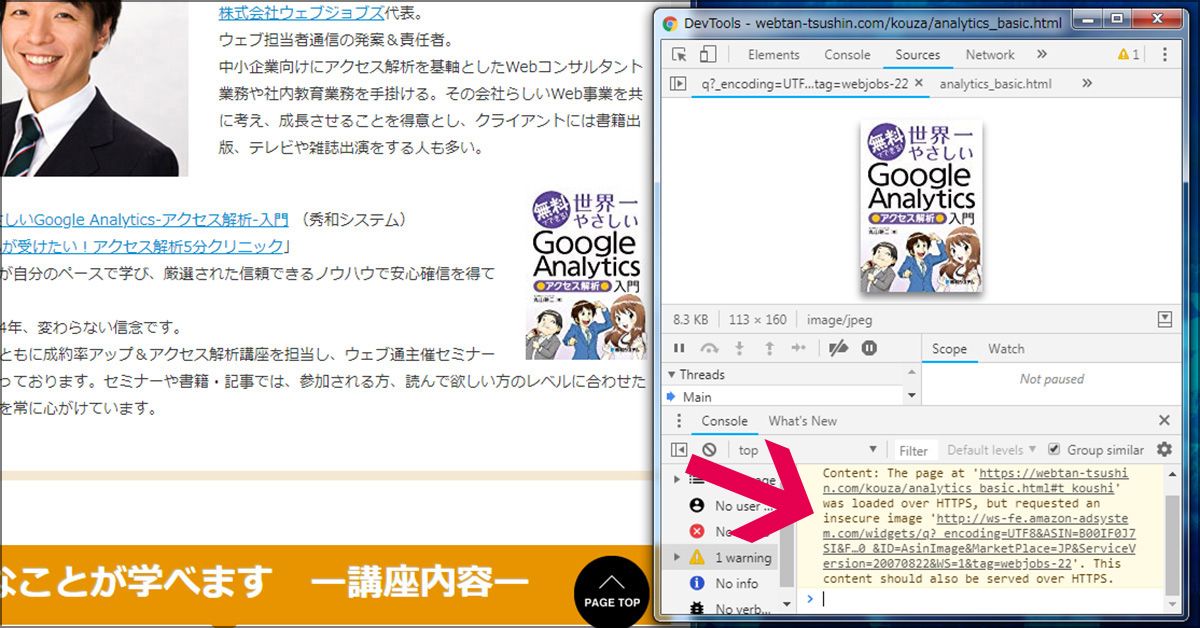Expand the 1 warning sidebar group
This screenshot has width=1200, height=628.
[678, 557]
